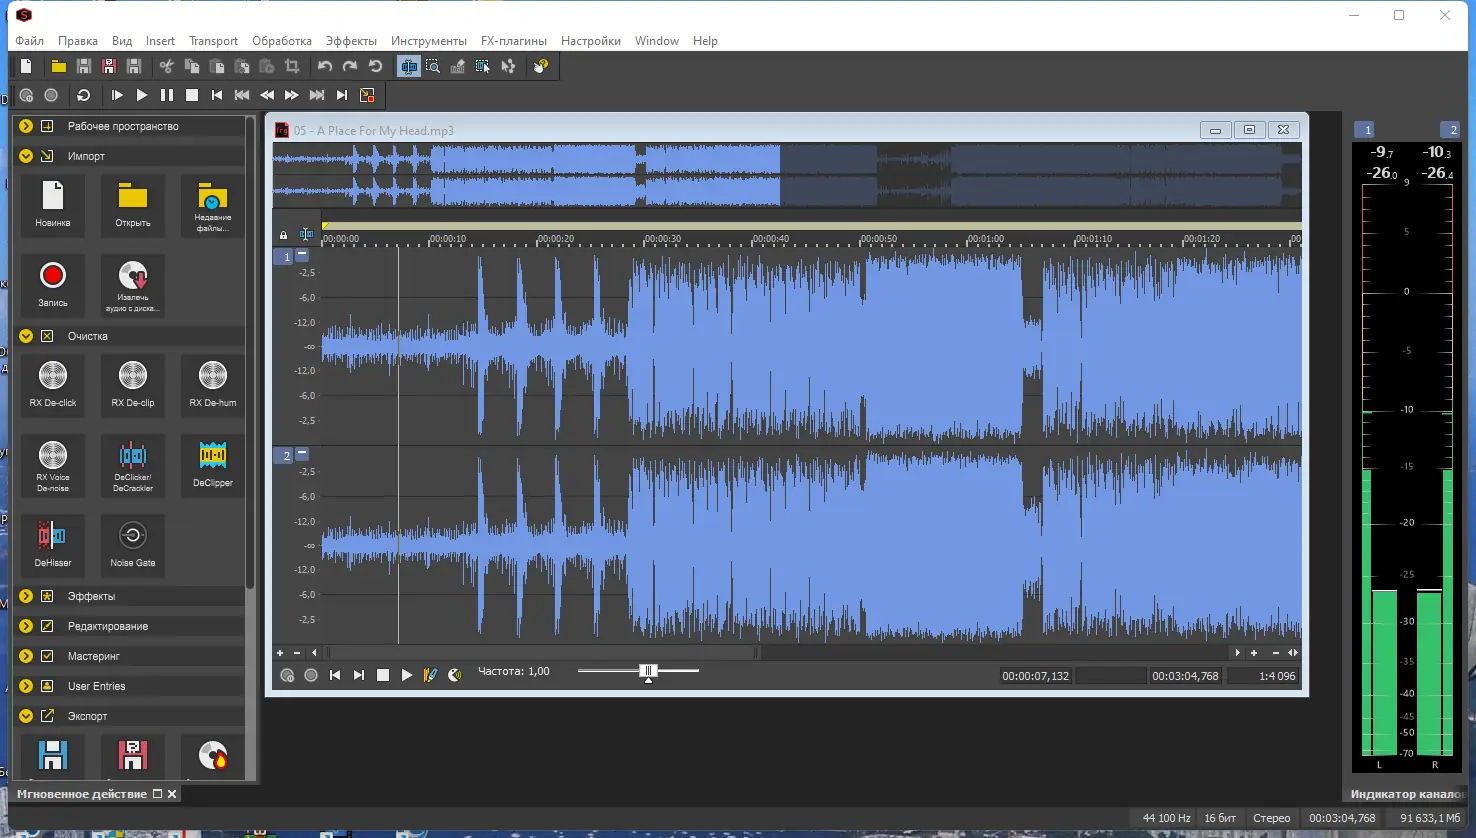Expand the User Entries section
This screenshot has width=1476, height=838.
(x=26, y=686)
